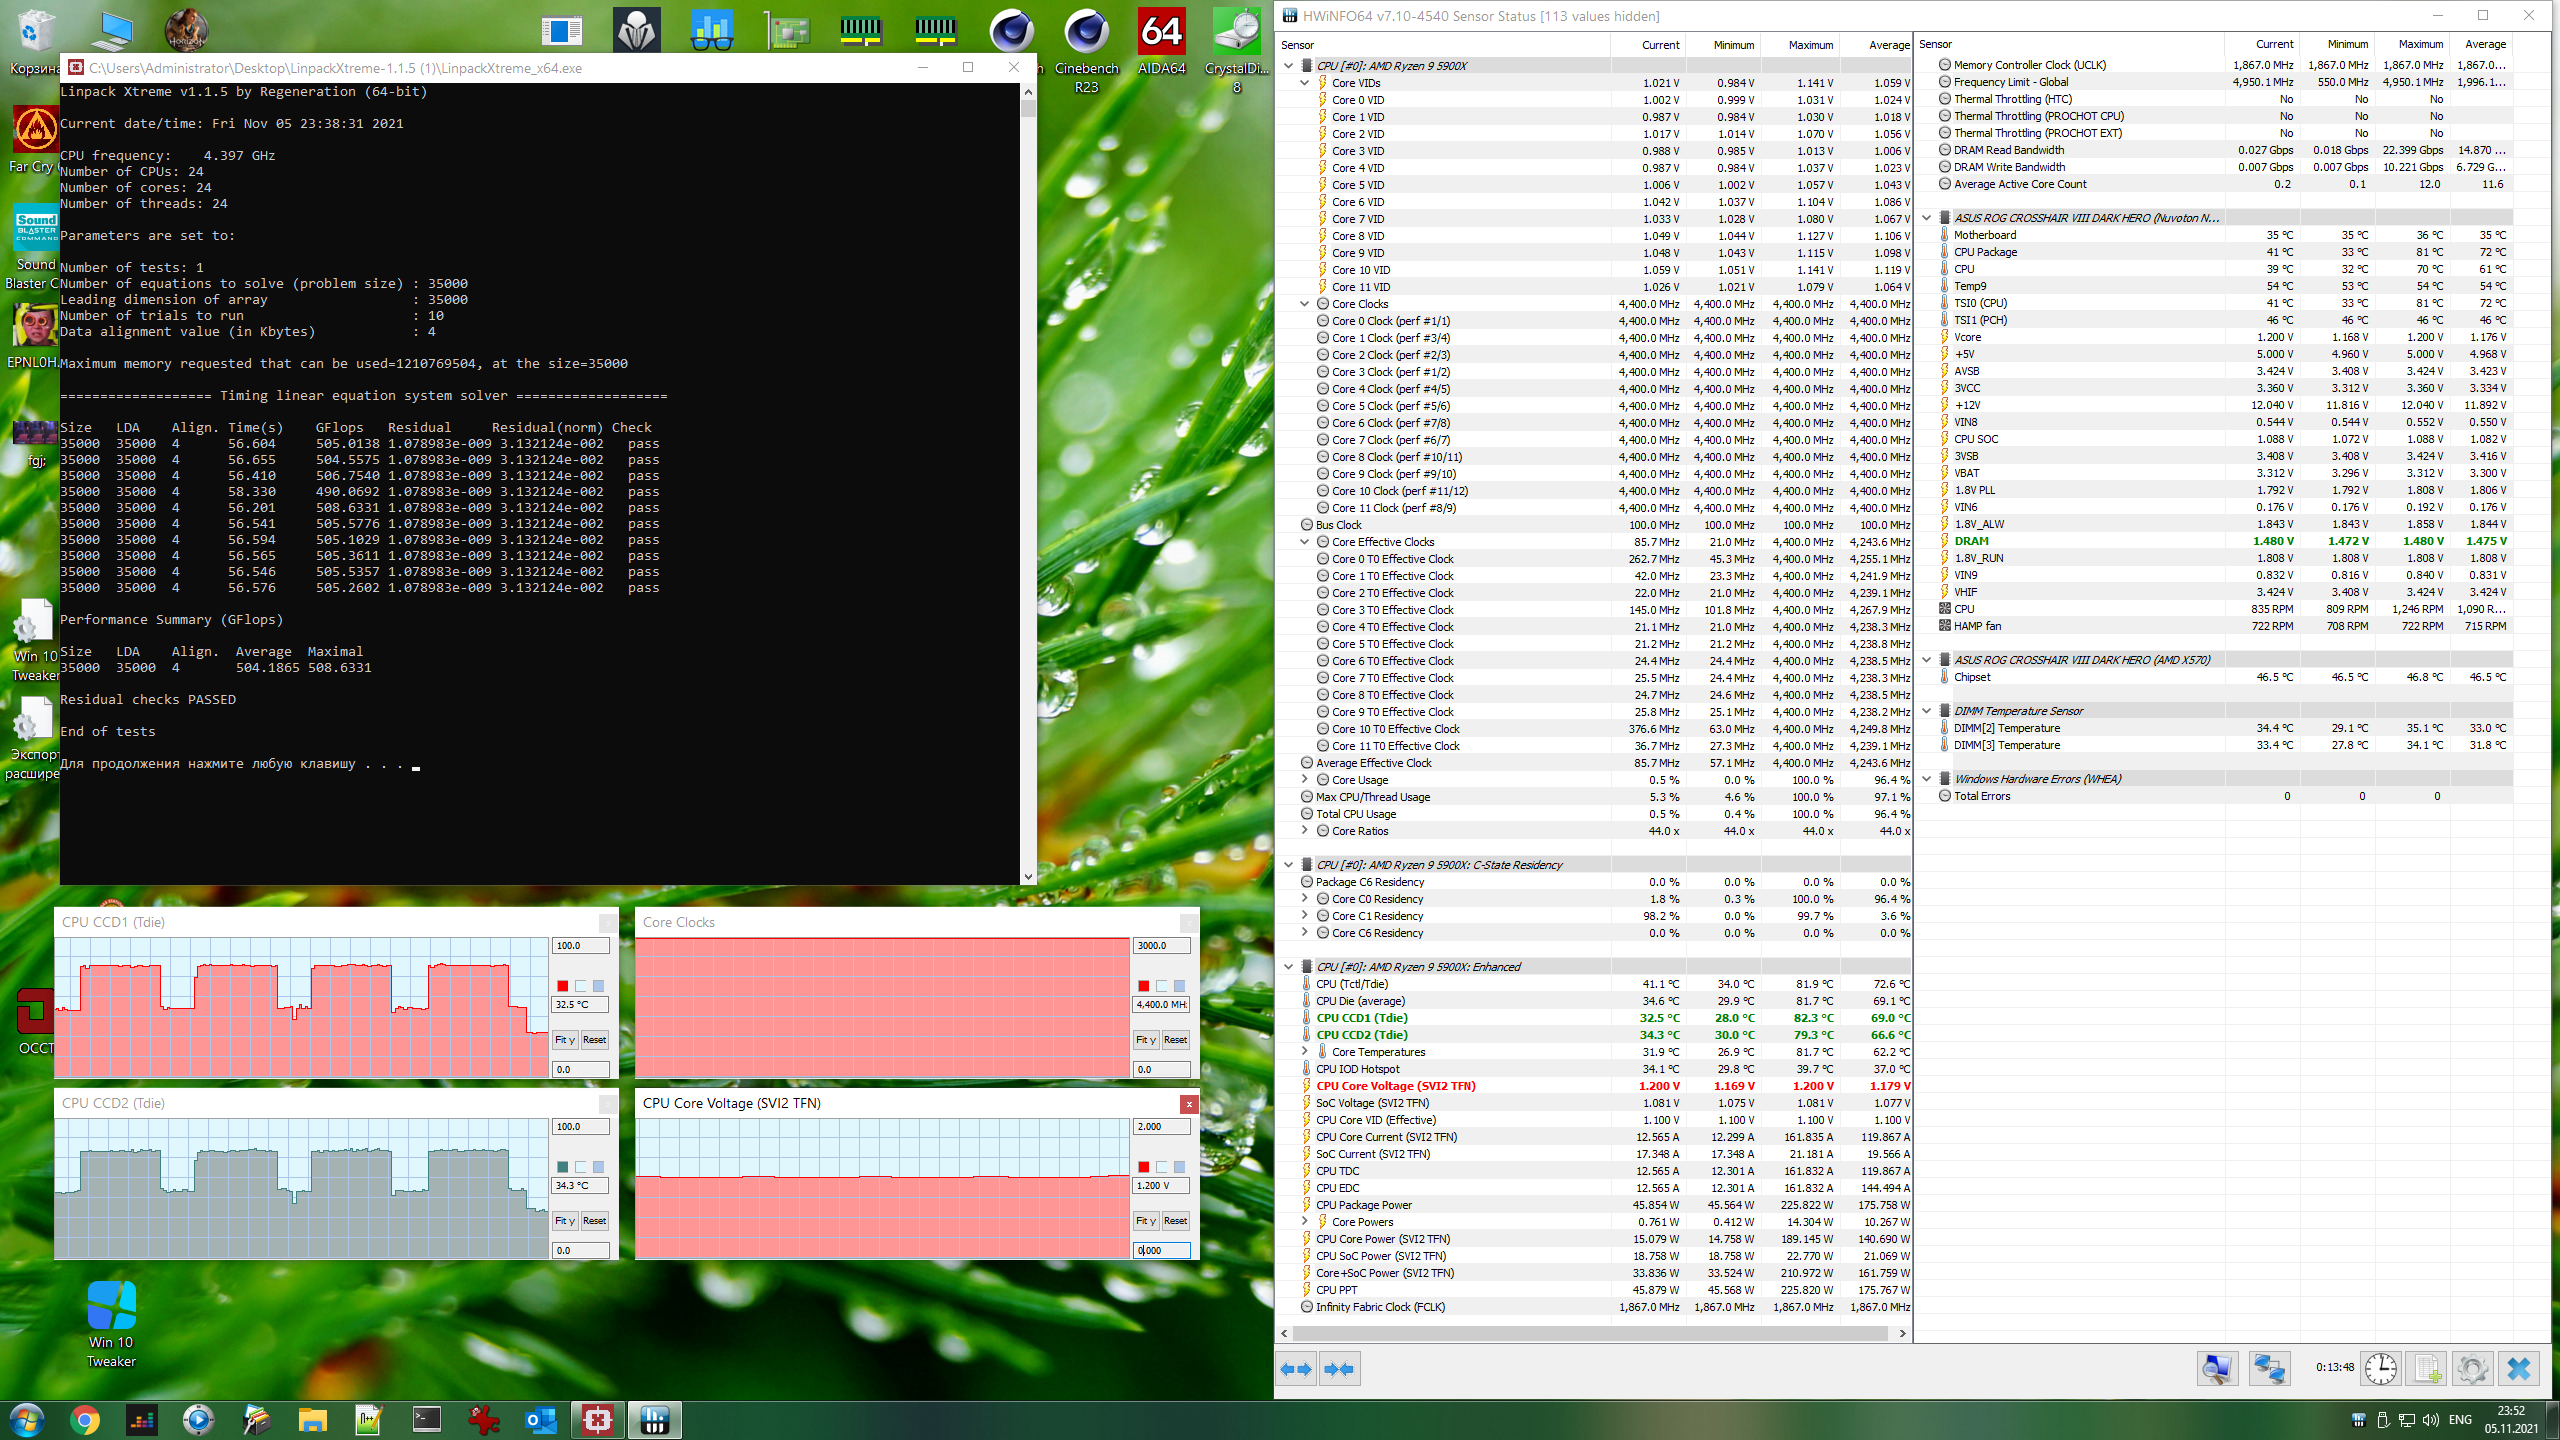Click Reset in Core Clocks graph
The width and height of the screenshot is (2560, 1440).
click(x=1176, y=1039)
